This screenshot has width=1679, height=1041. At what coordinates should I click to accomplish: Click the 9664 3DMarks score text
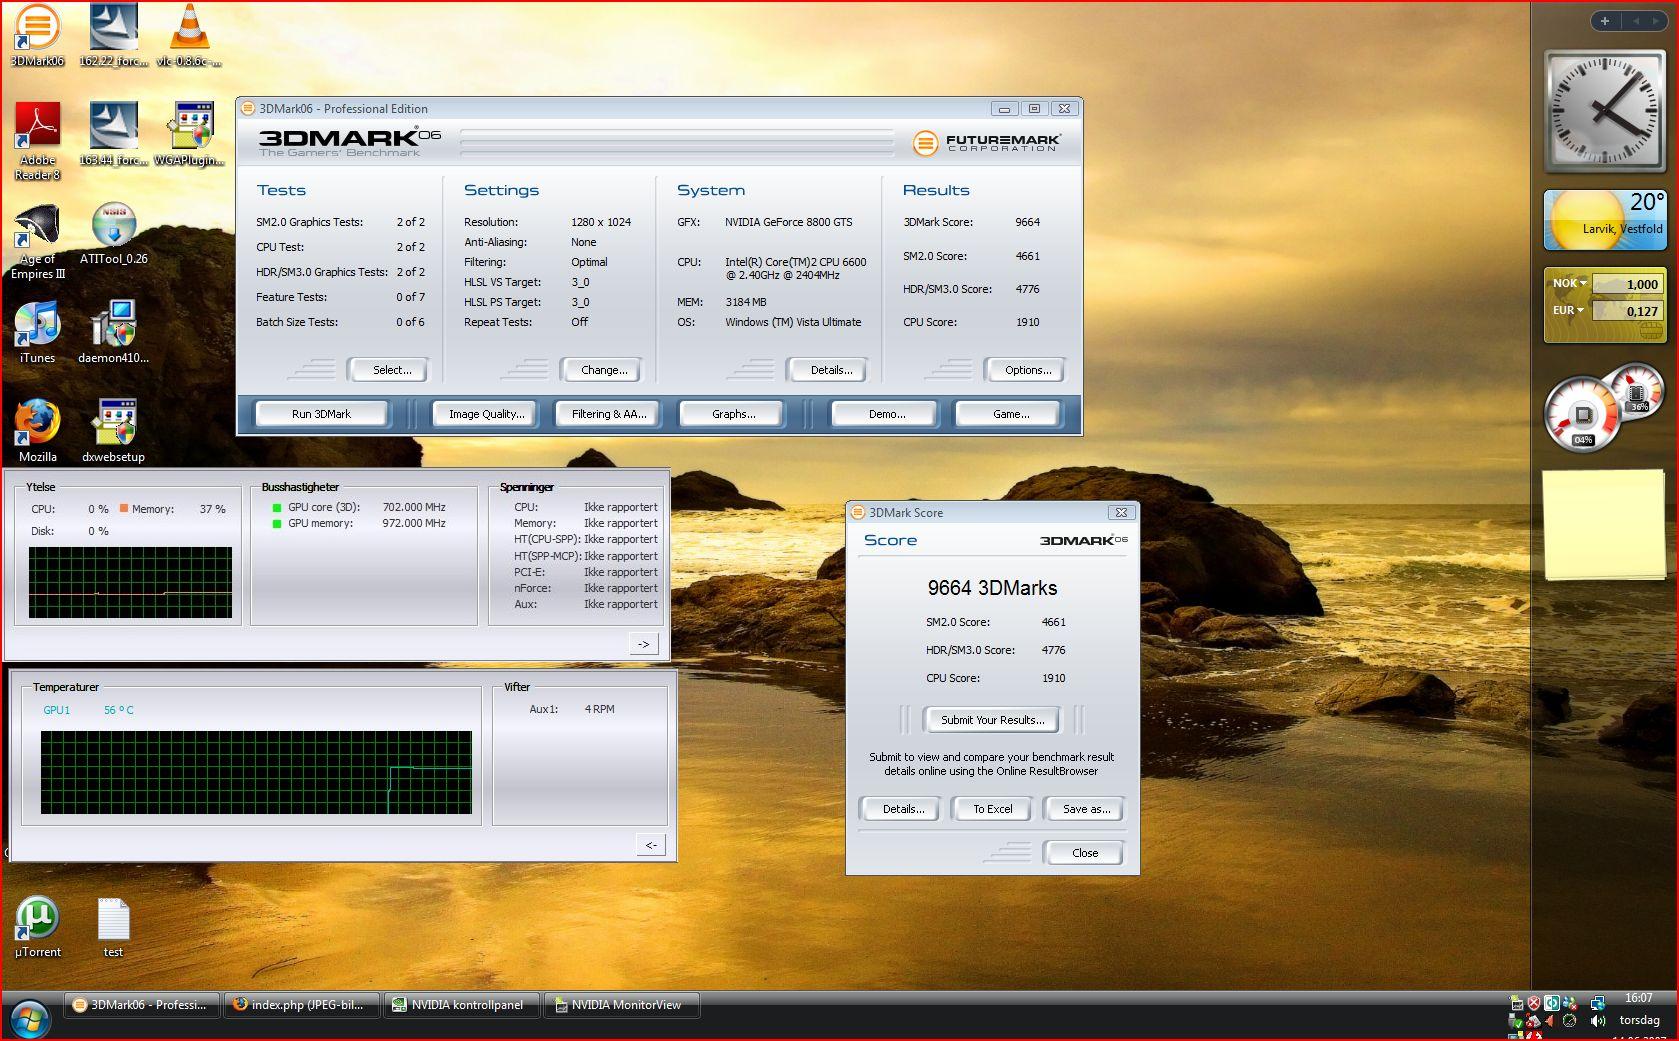tap(992, 588)
